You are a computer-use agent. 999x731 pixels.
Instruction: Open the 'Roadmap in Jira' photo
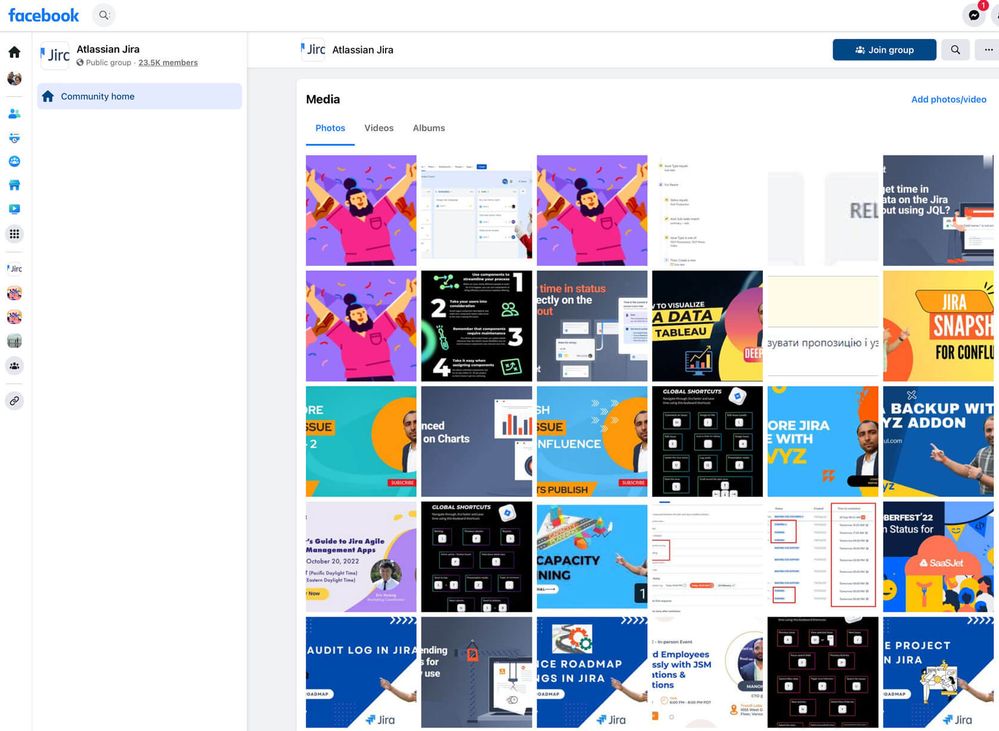point(592,672)
